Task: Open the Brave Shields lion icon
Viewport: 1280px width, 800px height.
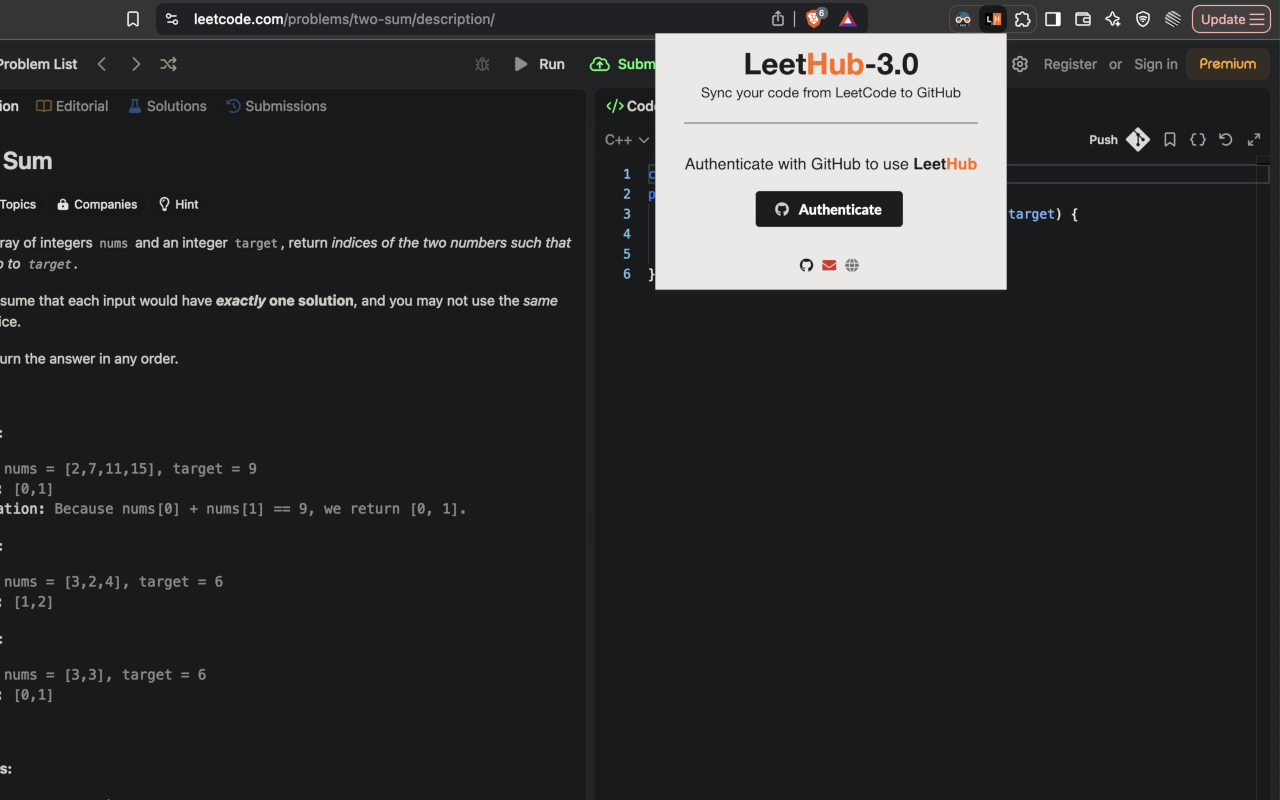Action: [815, 18]
